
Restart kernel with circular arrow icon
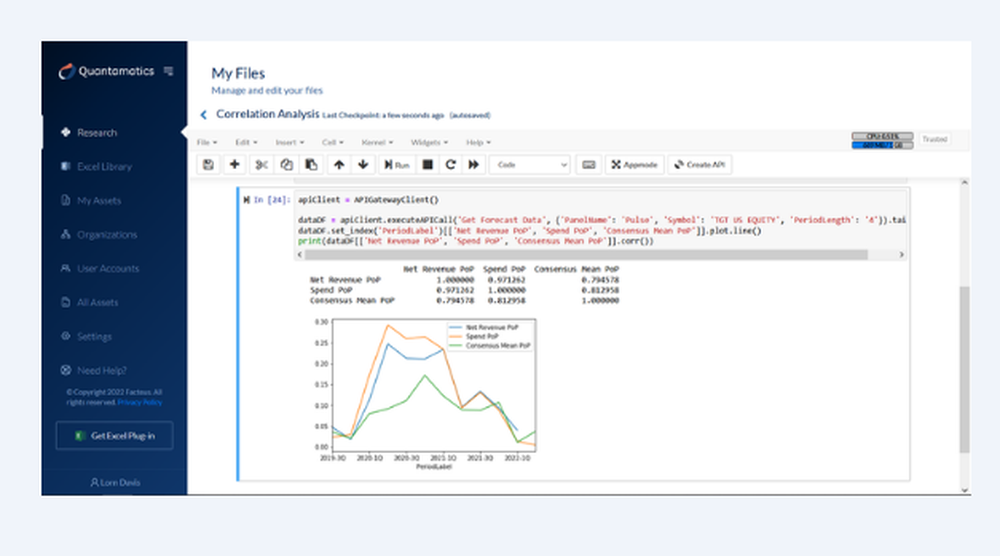pos(450,165)
